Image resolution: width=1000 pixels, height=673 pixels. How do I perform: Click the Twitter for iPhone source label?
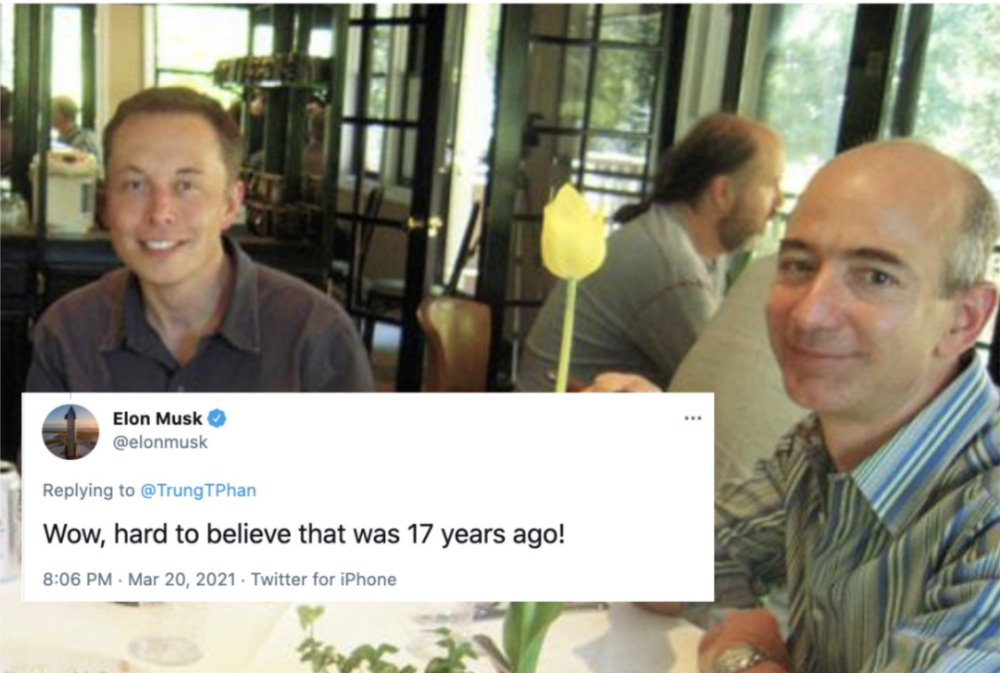(323, 579)
